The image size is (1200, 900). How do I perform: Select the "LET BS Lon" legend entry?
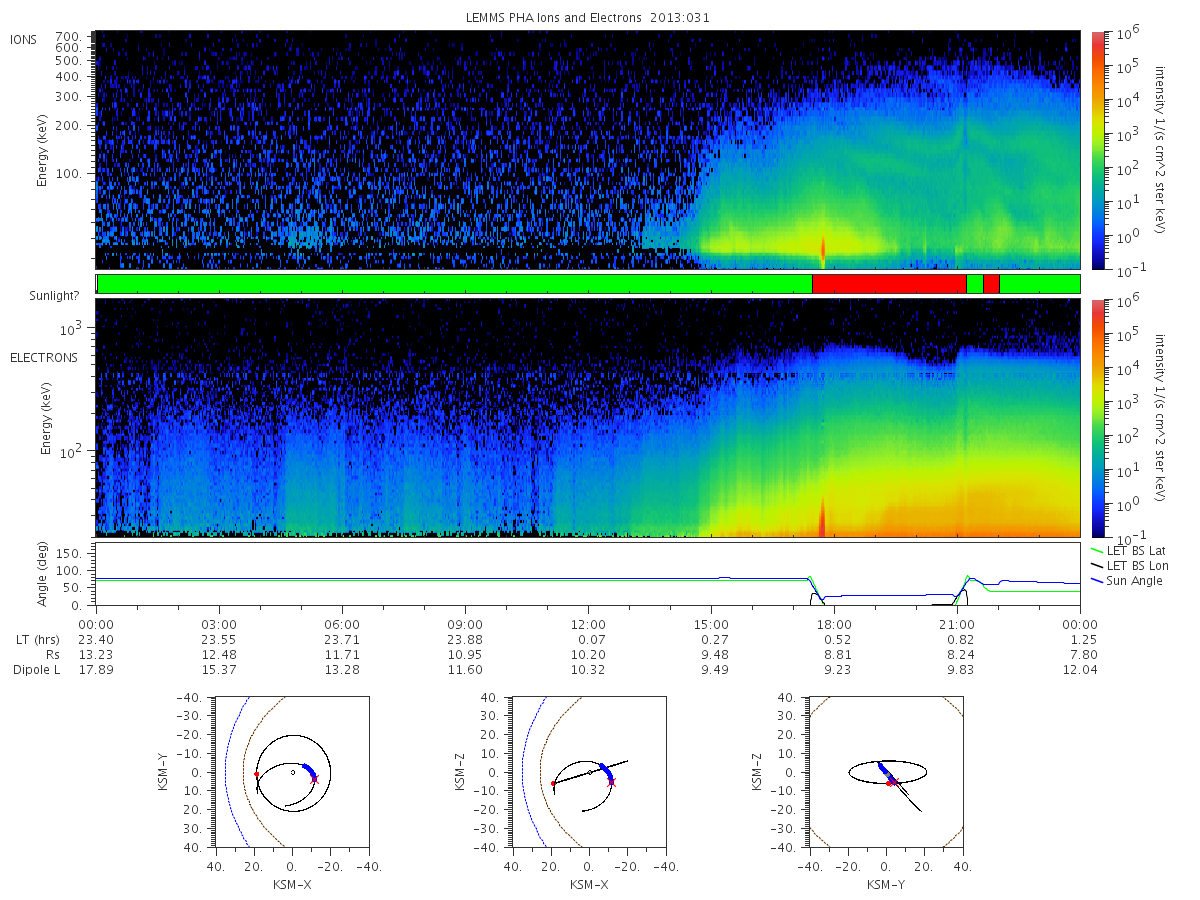point(1131,566)
